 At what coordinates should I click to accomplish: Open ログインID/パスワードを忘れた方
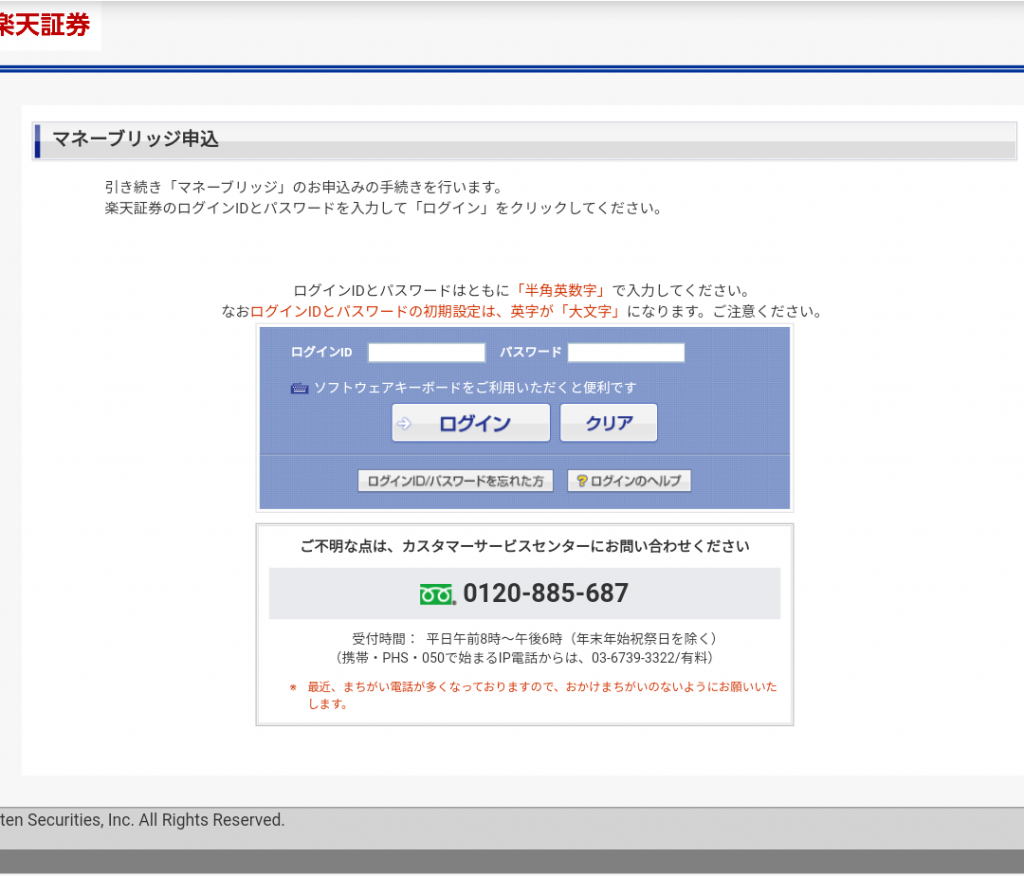pos(455,481)
